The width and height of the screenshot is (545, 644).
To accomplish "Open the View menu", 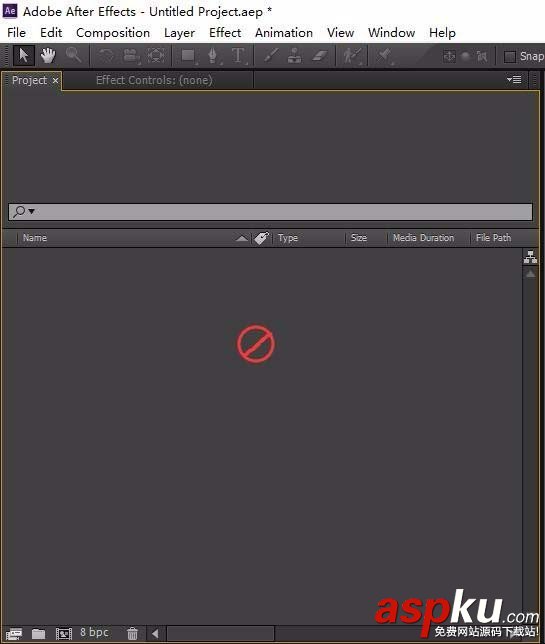I will pos(340,33).
